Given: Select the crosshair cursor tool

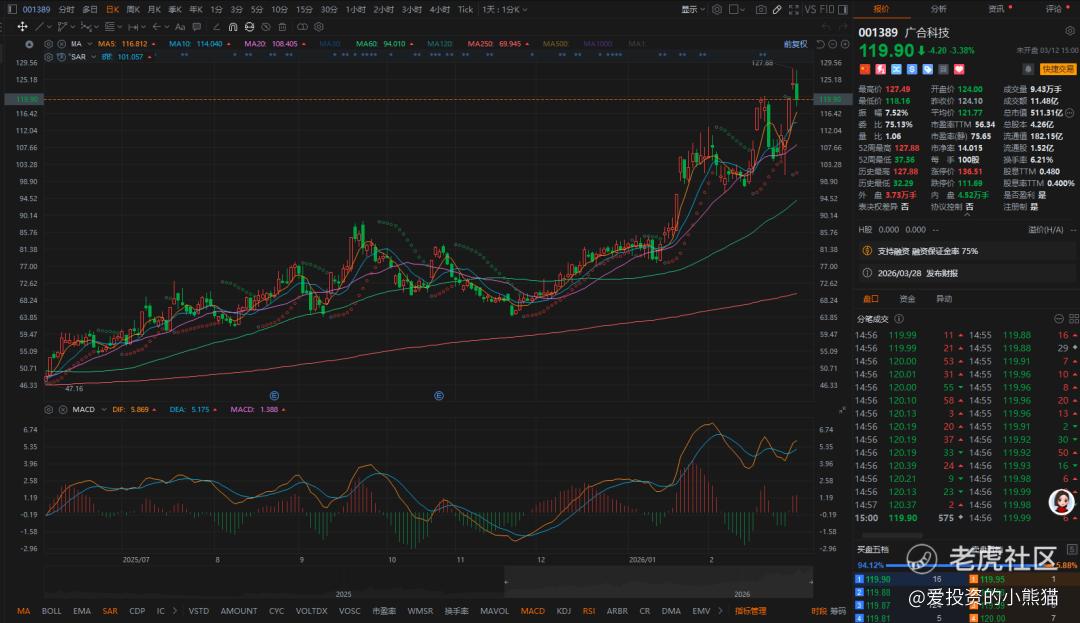Looking at the screenshot, I should [22, 26].
